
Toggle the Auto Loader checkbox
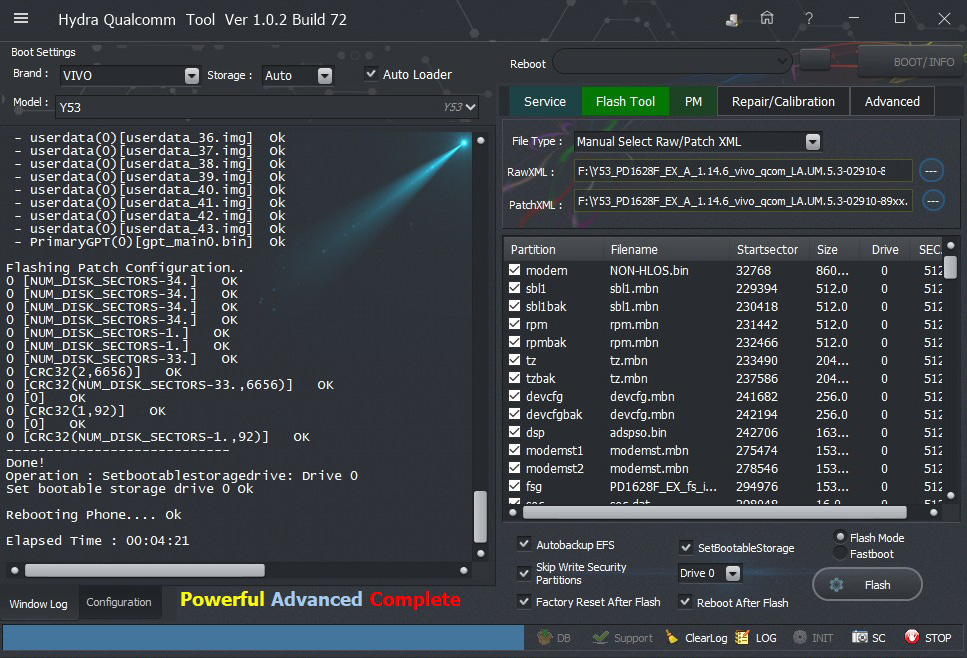pyautogui.click(x=371, y=74)
